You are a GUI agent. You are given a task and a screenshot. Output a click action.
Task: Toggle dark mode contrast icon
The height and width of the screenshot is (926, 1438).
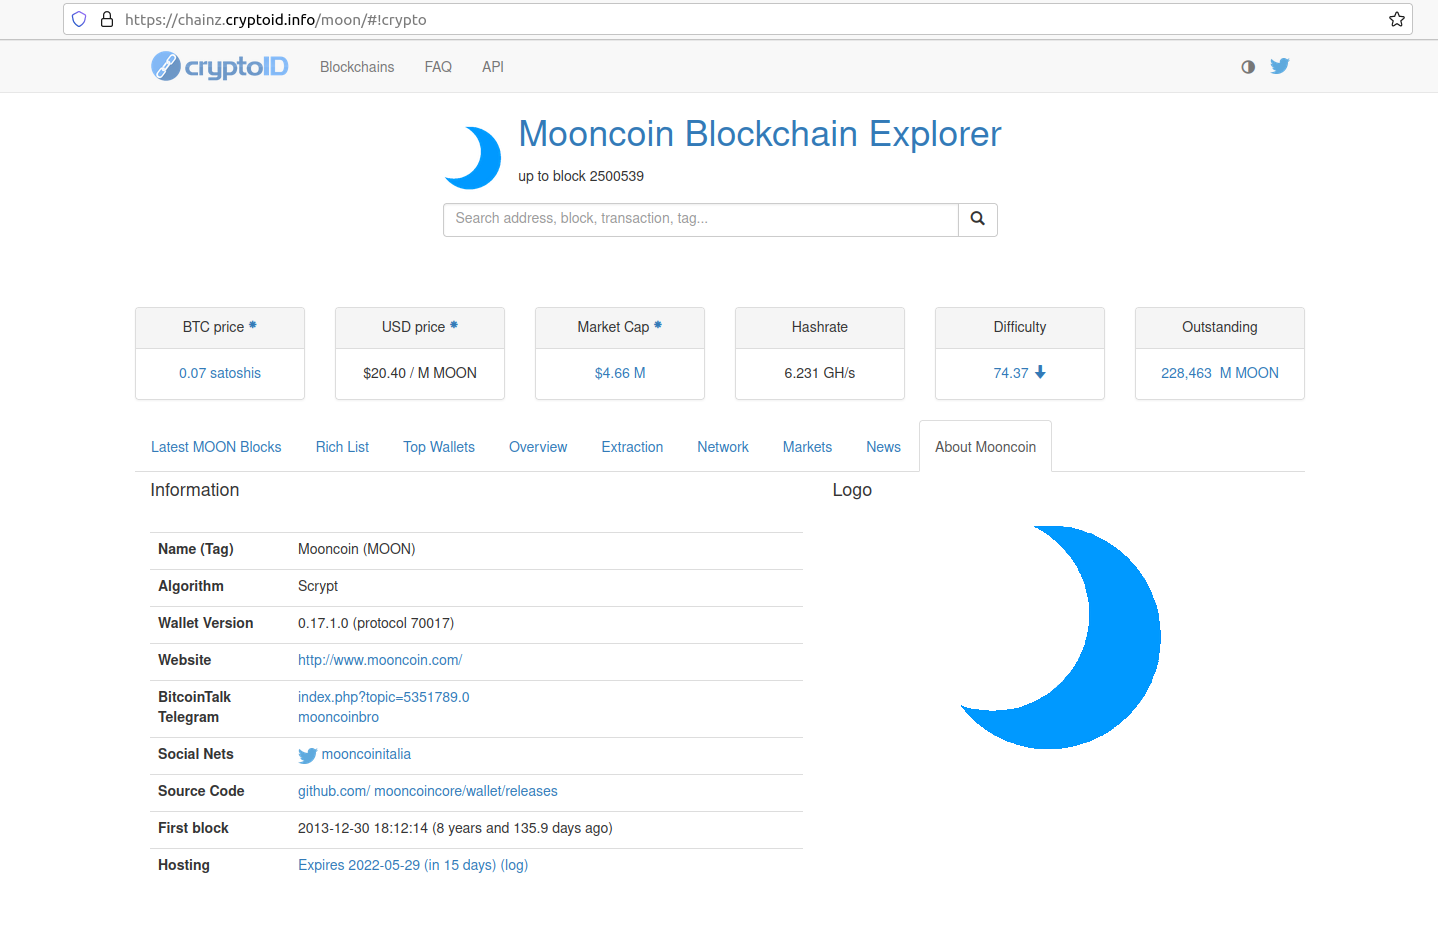pos(1248,67)
